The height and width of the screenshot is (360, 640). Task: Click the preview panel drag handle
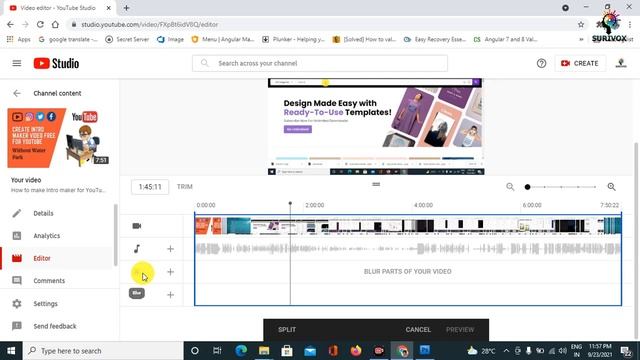pos(376,184)
